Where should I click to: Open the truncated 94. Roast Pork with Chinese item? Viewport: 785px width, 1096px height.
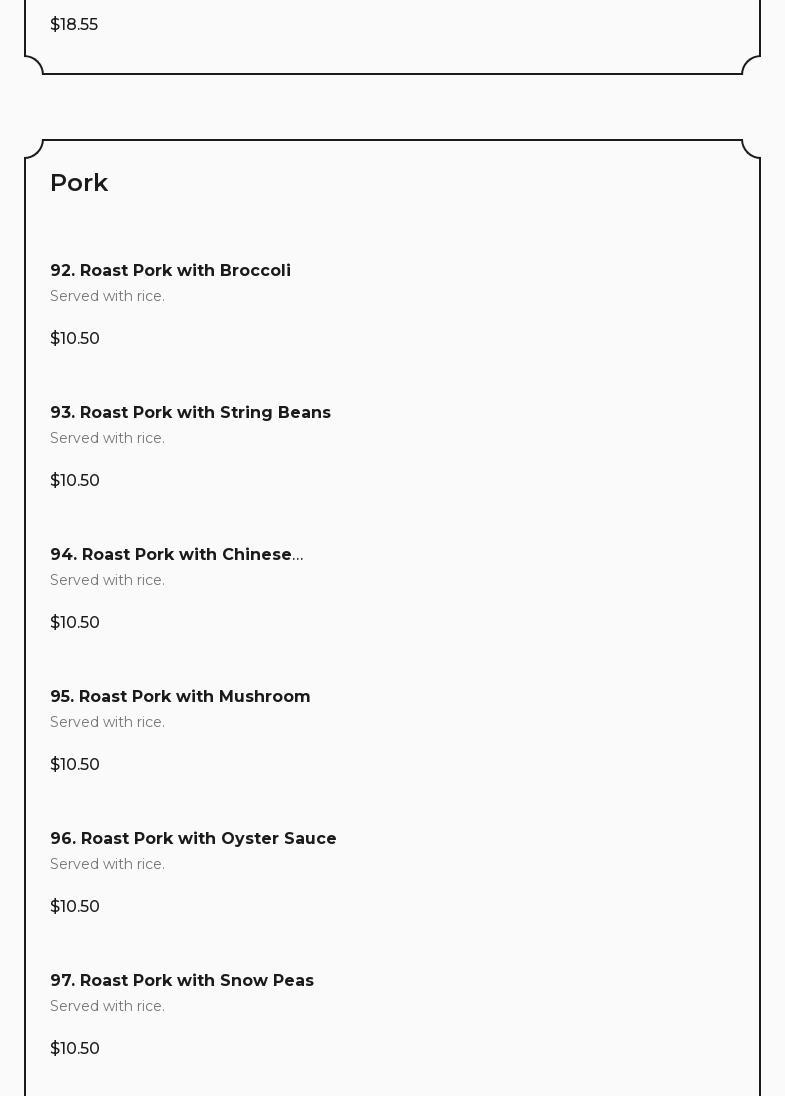176,554
